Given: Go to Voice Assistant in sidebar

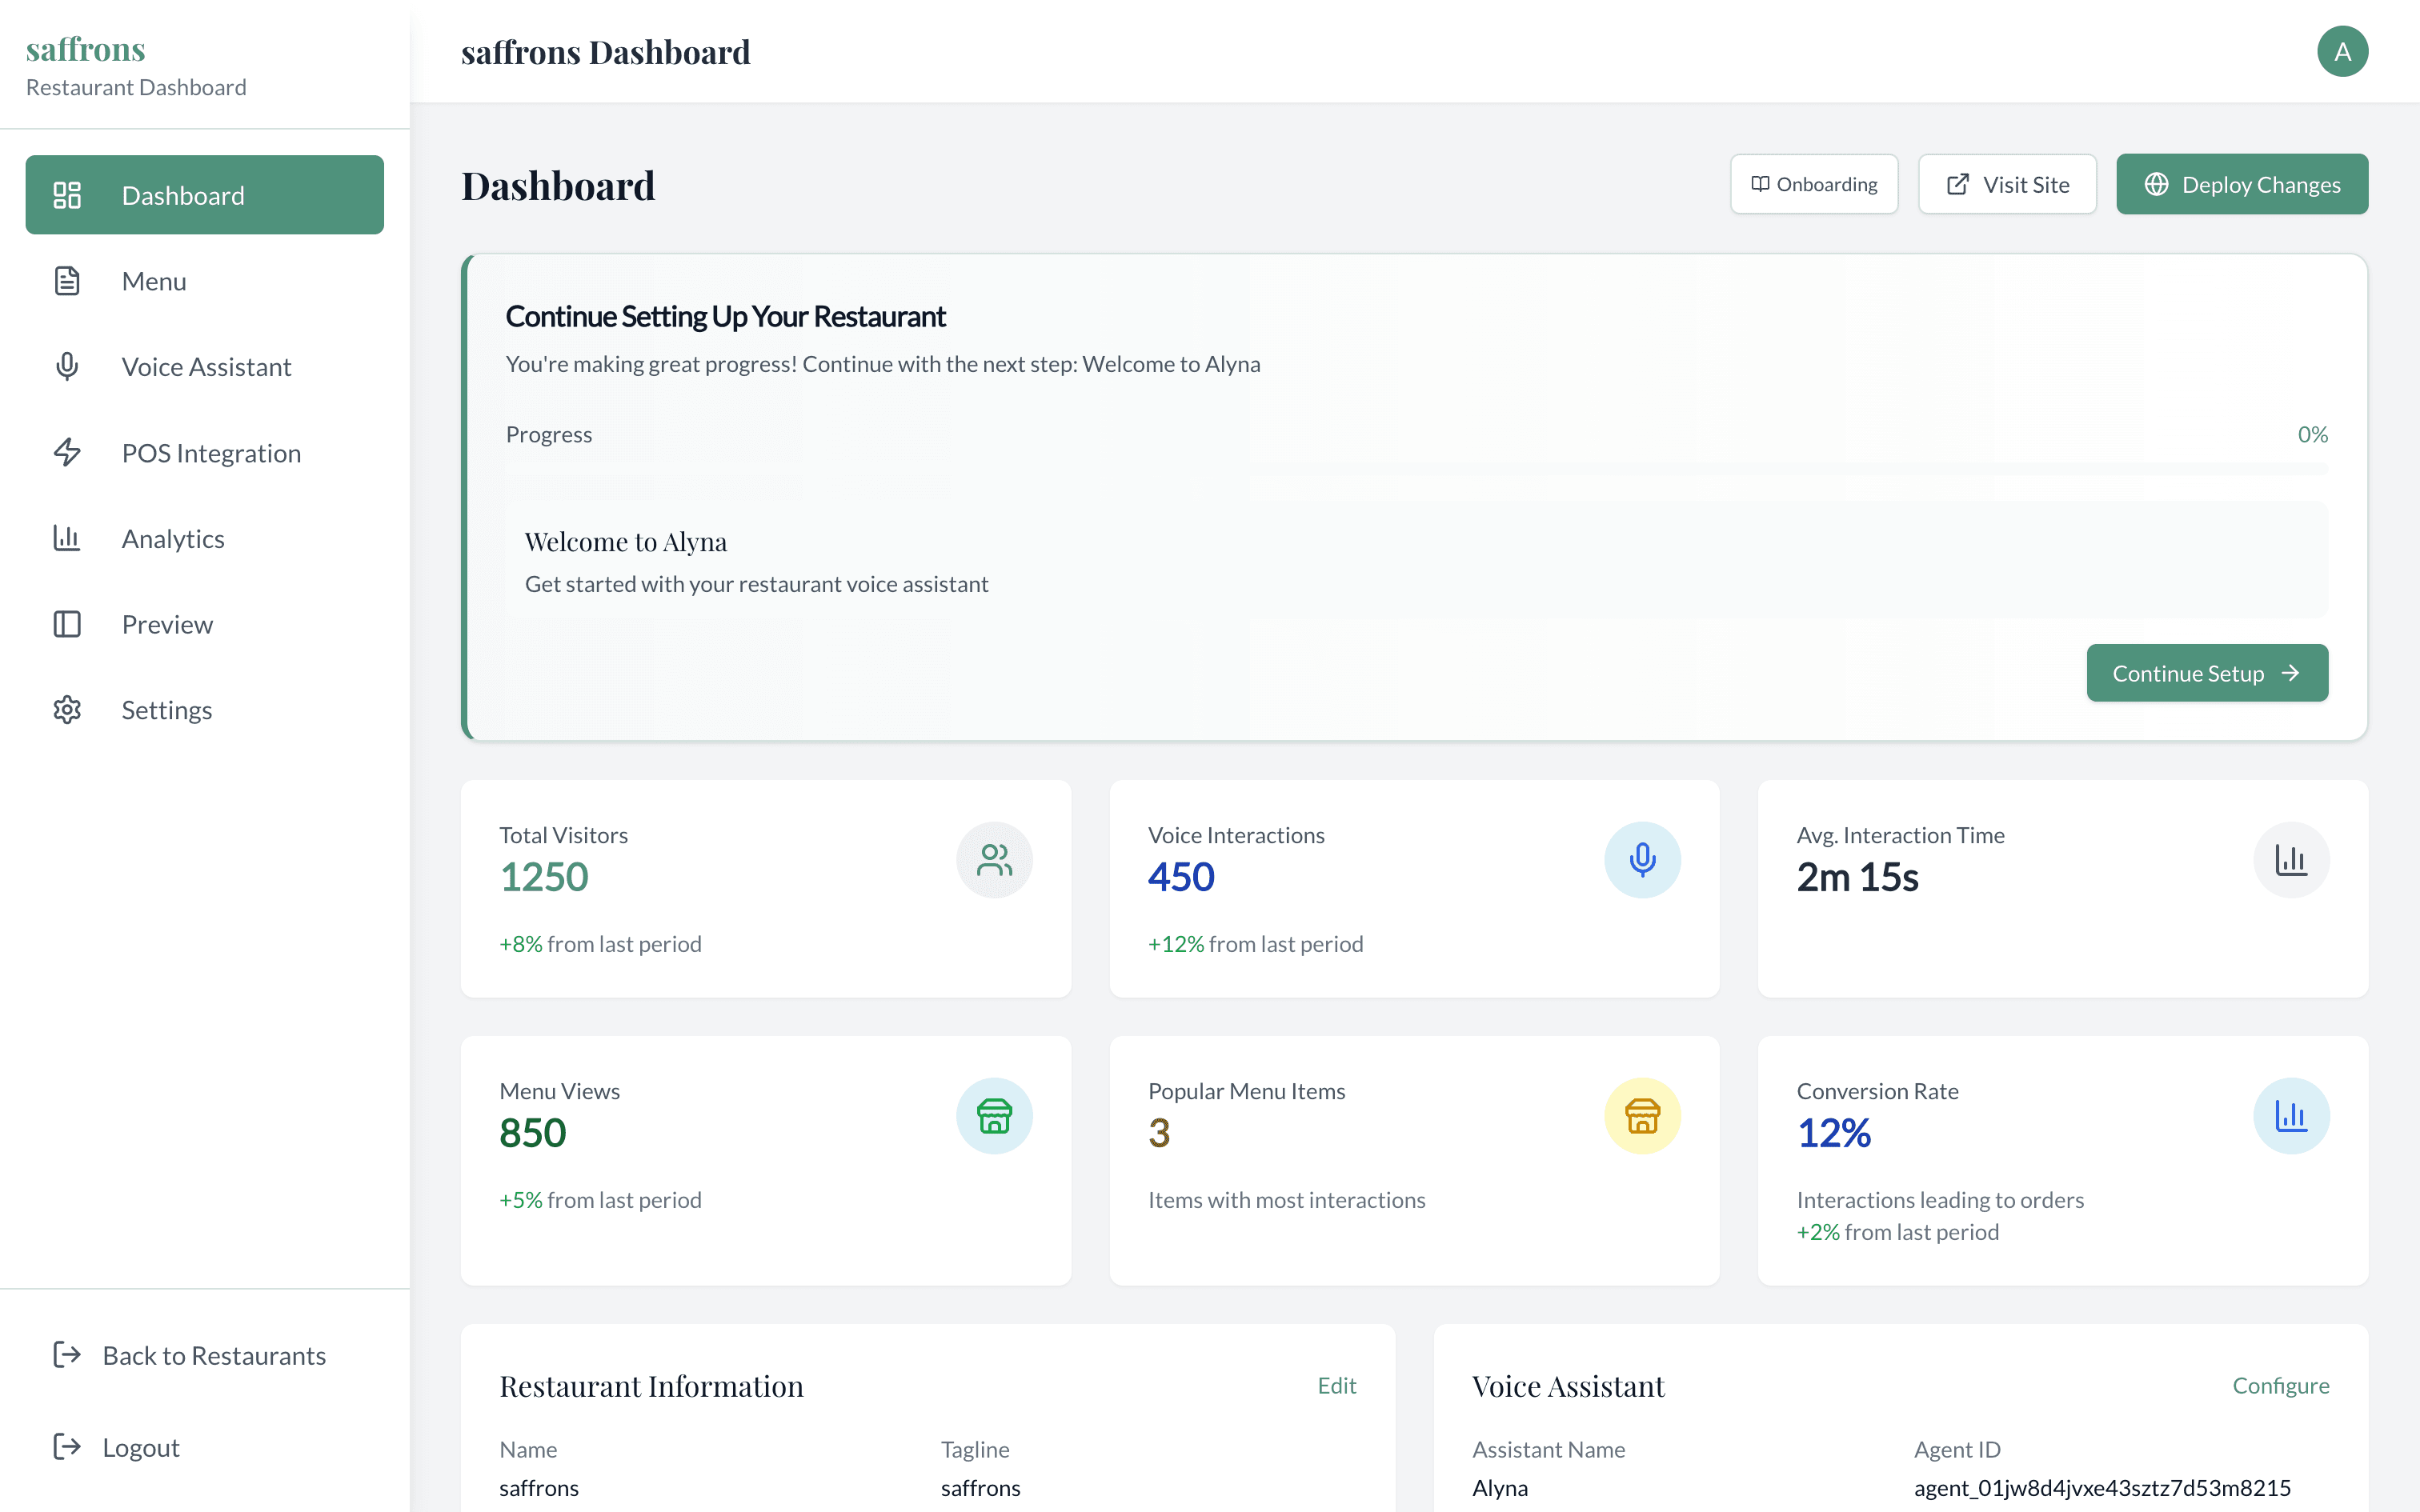Looking at the screenshot, I should 206,367.
